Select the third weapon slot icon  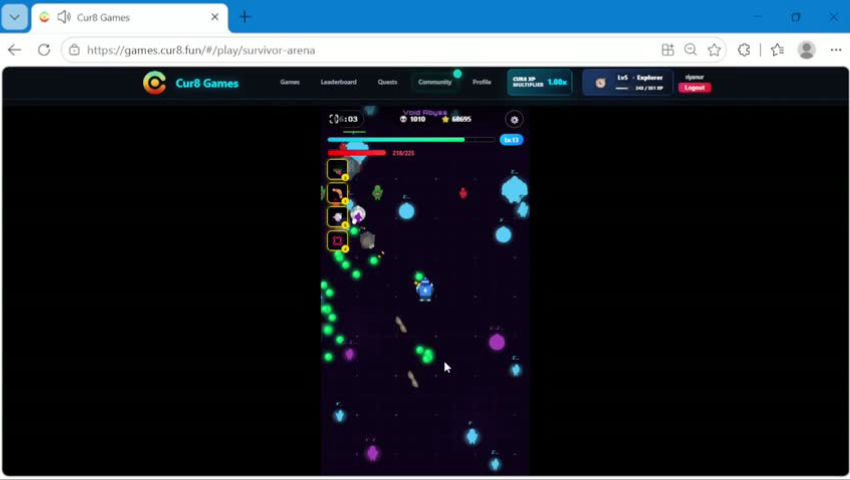337,217
